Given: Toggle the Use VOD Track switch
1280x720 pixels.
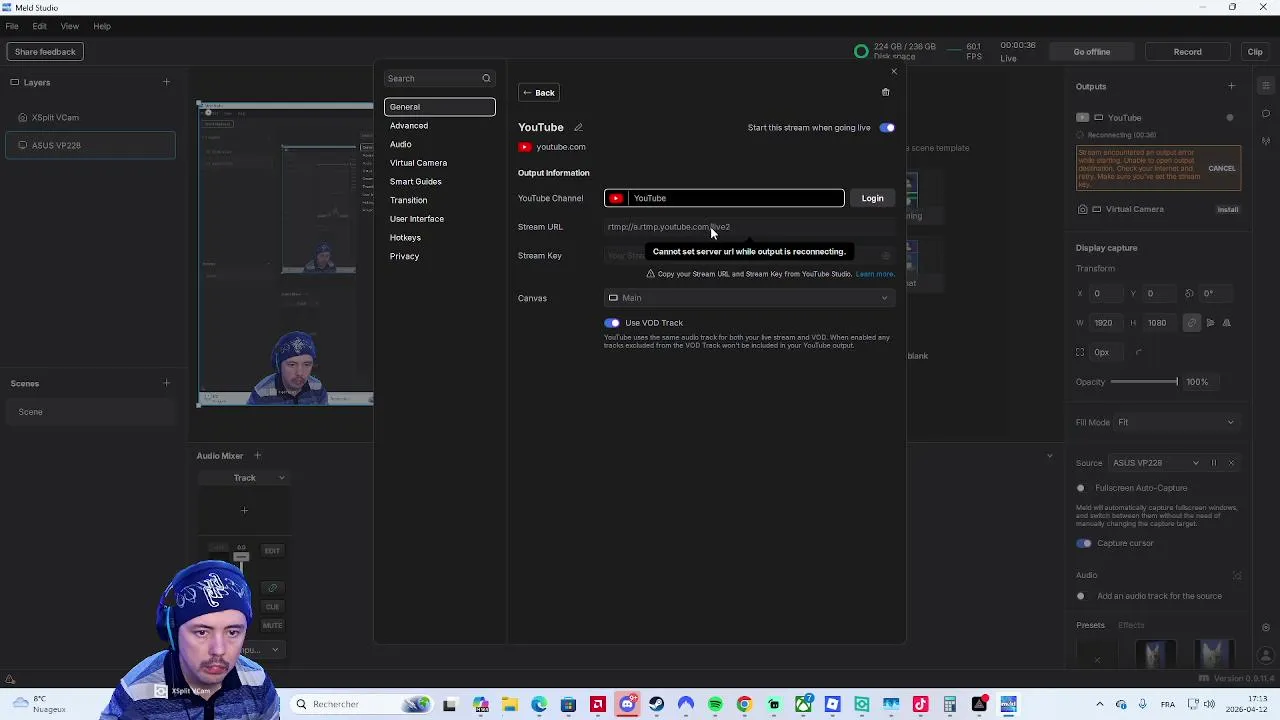Looking at the screenshot, I should pos(612,323).
